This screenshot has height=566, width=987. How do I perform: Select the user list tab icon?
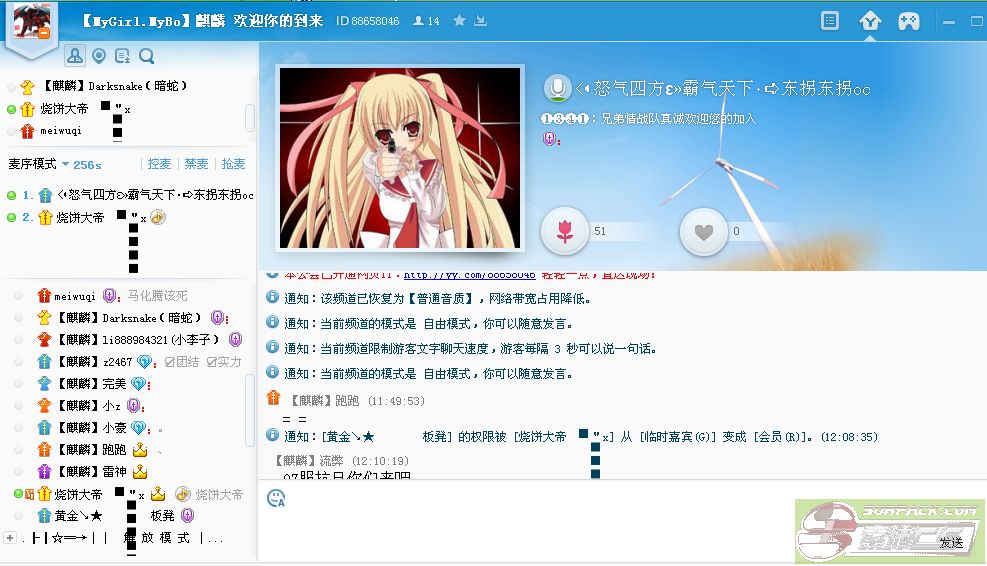[74, 56]
